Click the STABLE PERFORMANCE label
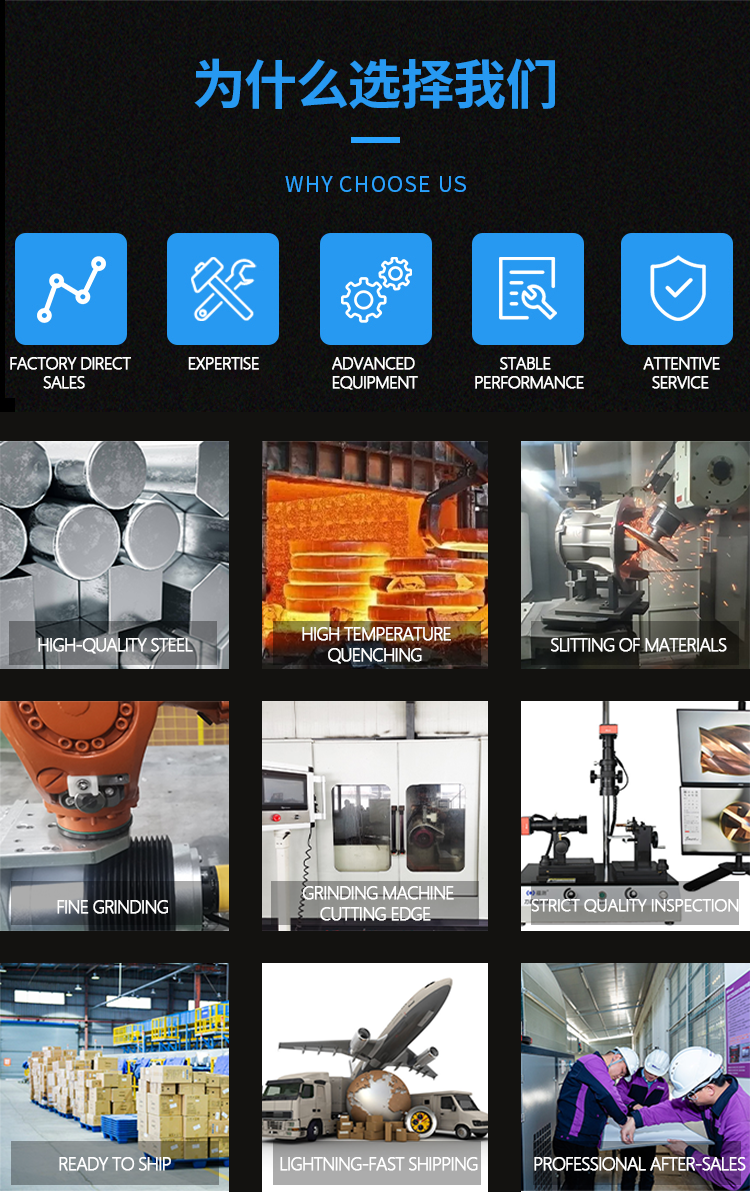 tap(528, 373)
